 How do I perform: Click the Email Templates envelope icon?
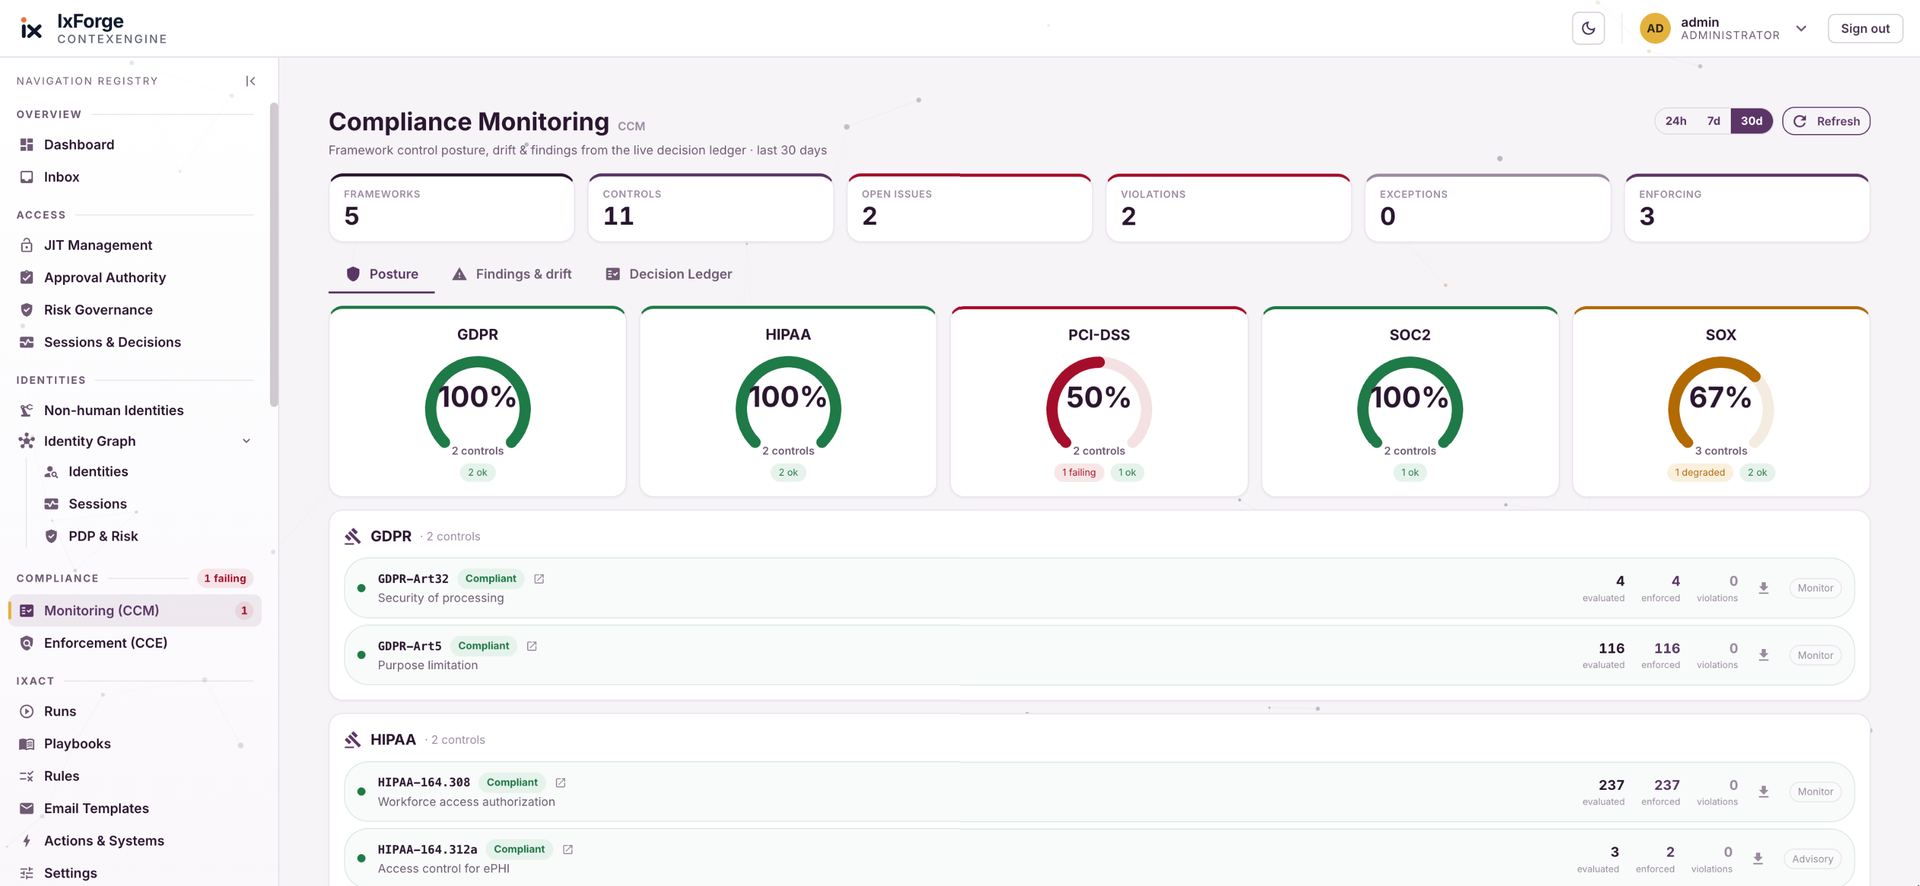[x=27, y=808]
